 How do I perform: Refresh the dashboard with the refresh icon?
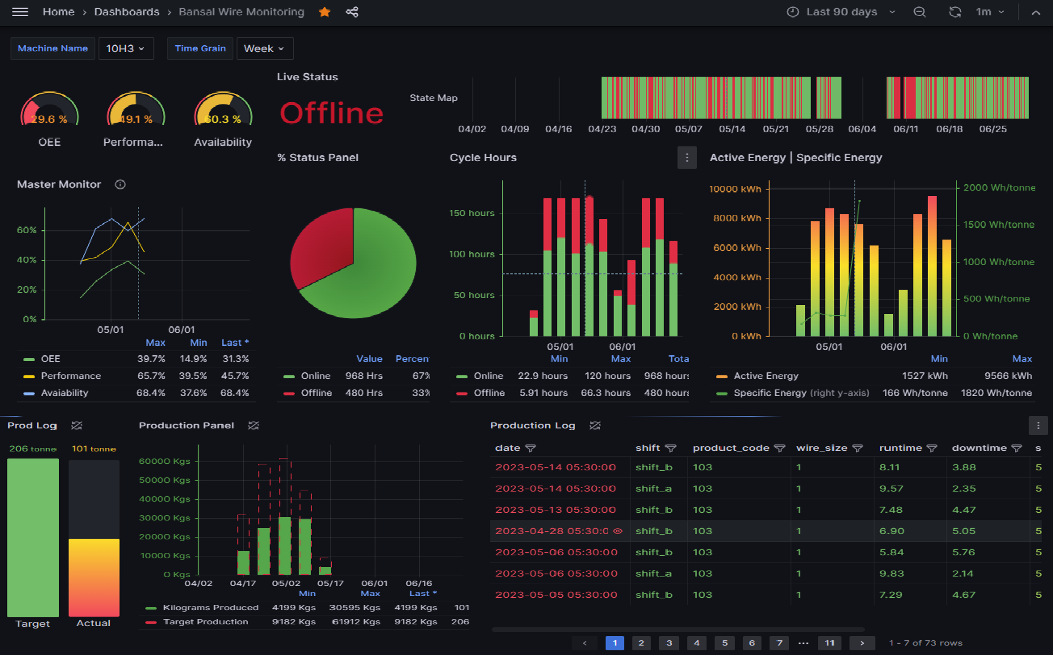pyautogui.click(x=956, y=13)
